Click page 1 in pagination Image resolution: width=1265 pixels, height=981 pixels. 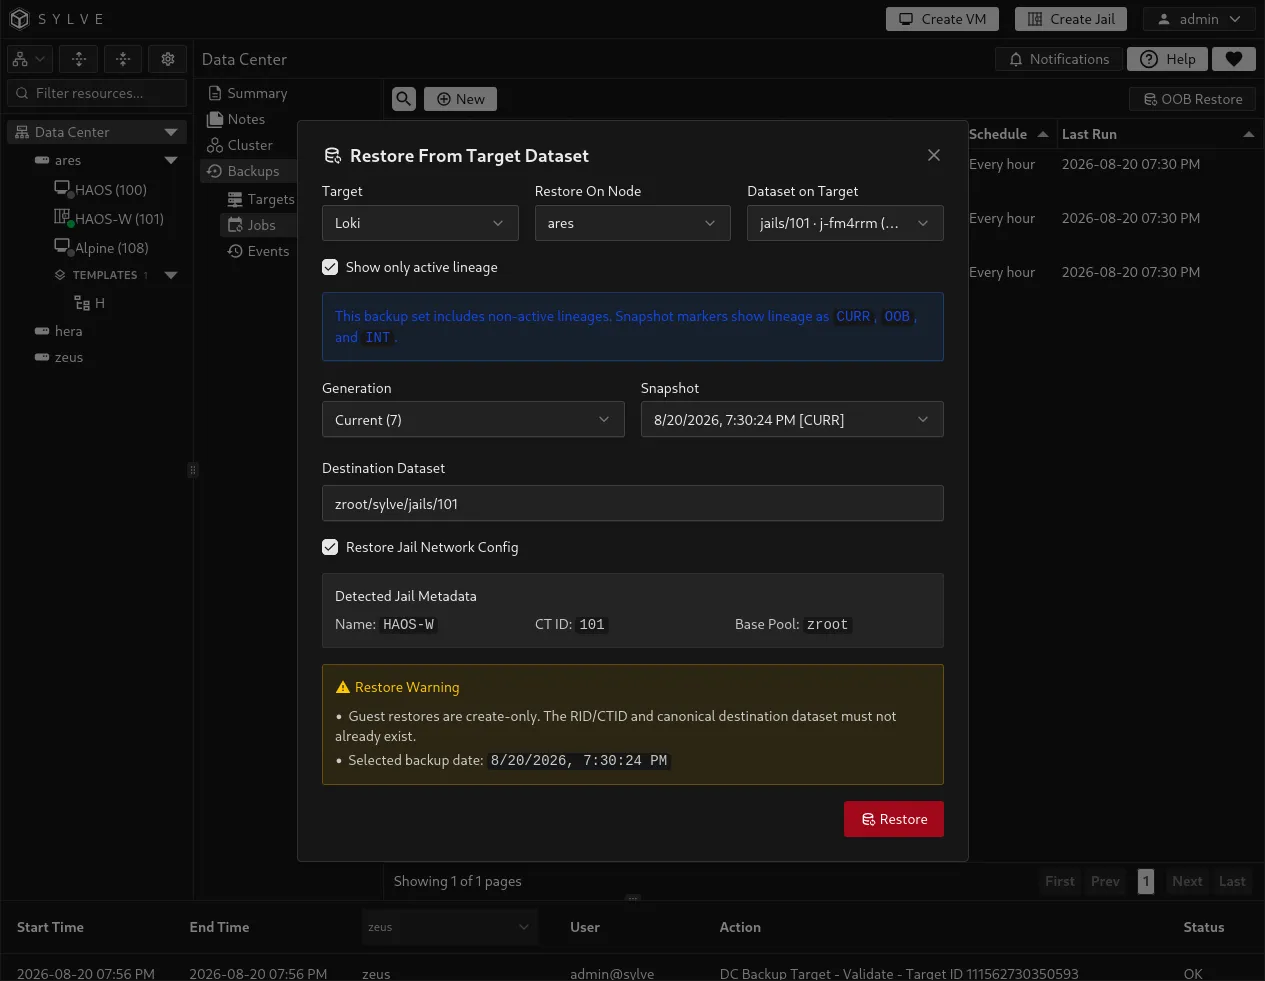[x=1146, y=881]
